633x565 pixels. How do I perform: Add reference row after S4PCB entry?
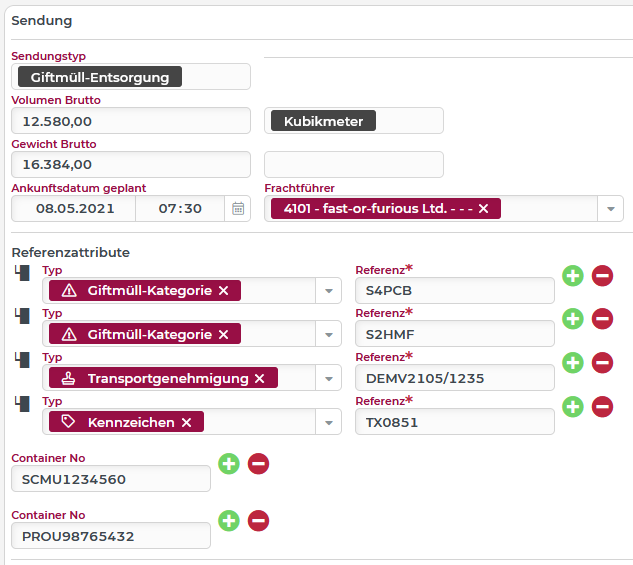click(x=573, y=276)
